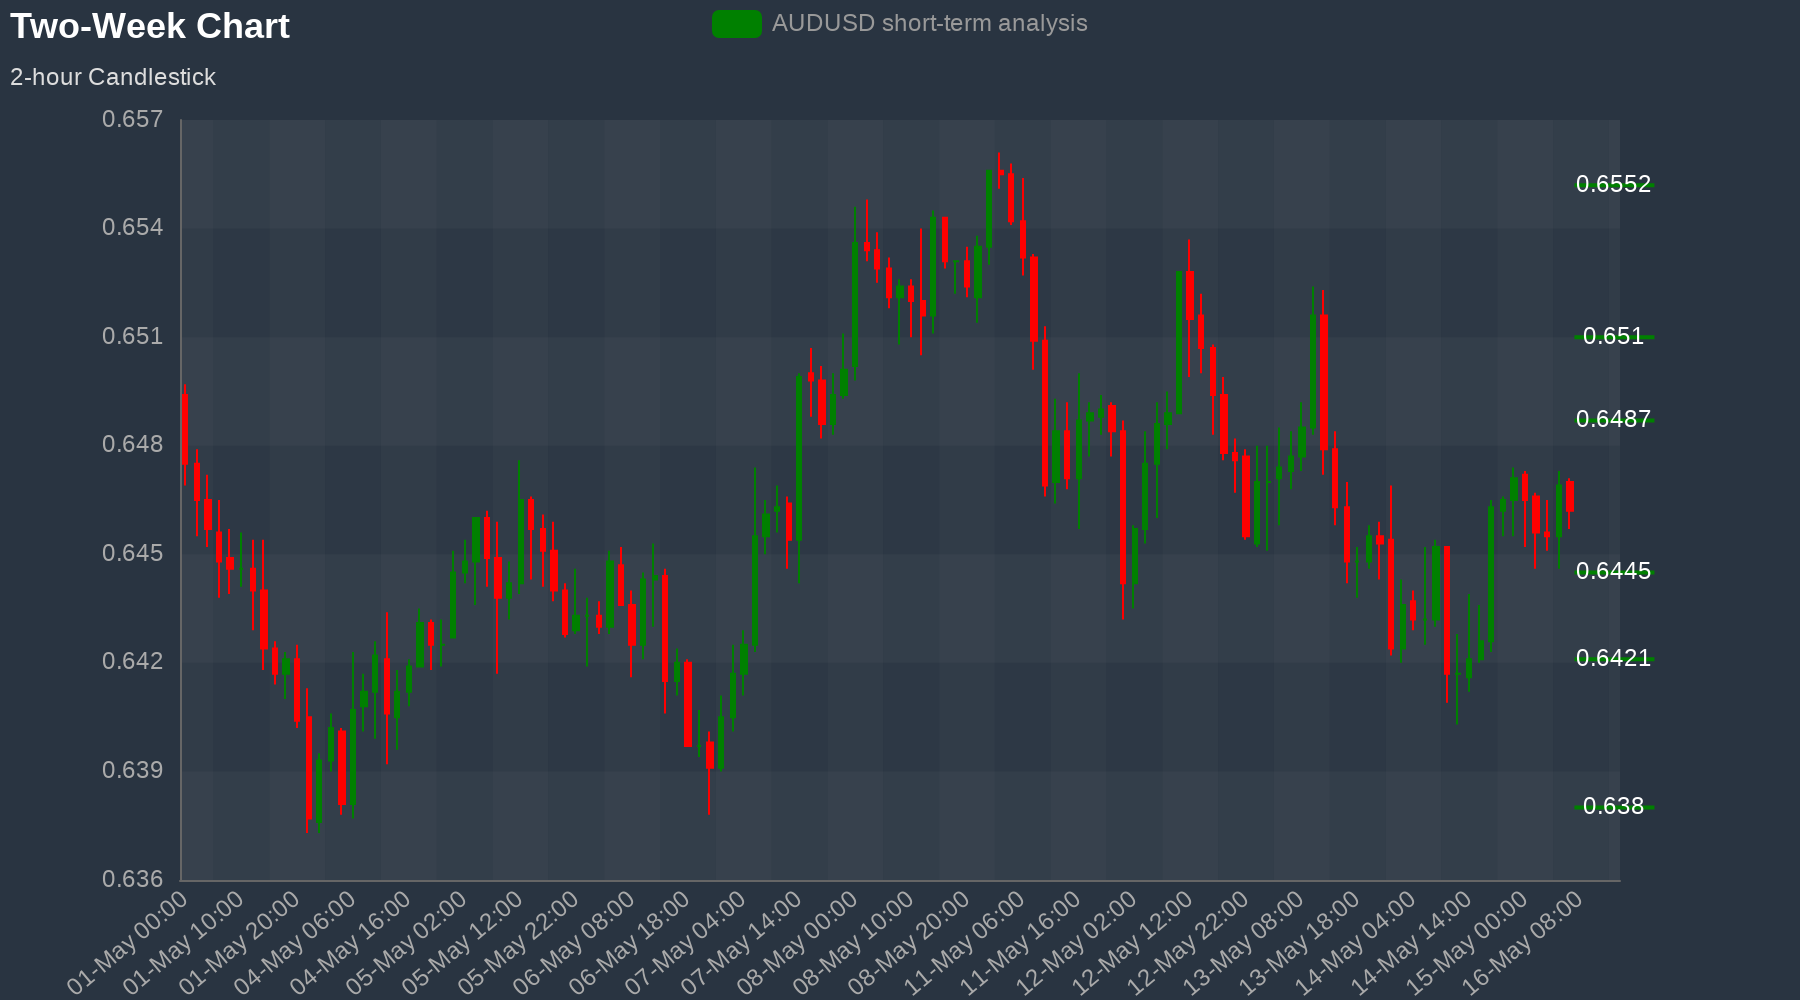Click the 12-May 12:00 x-axis label

pyautogui.click(x=1135, y=941)
